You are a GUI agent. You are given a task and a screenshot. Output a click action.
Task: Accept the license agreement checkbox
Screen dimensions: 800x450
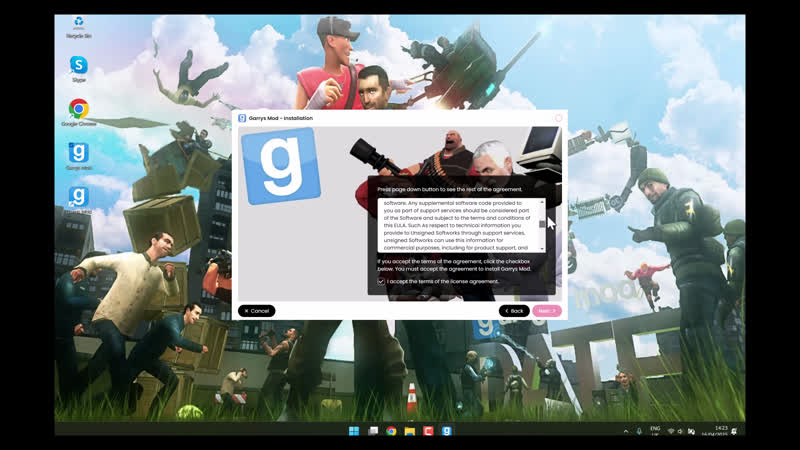coord(381,281)
